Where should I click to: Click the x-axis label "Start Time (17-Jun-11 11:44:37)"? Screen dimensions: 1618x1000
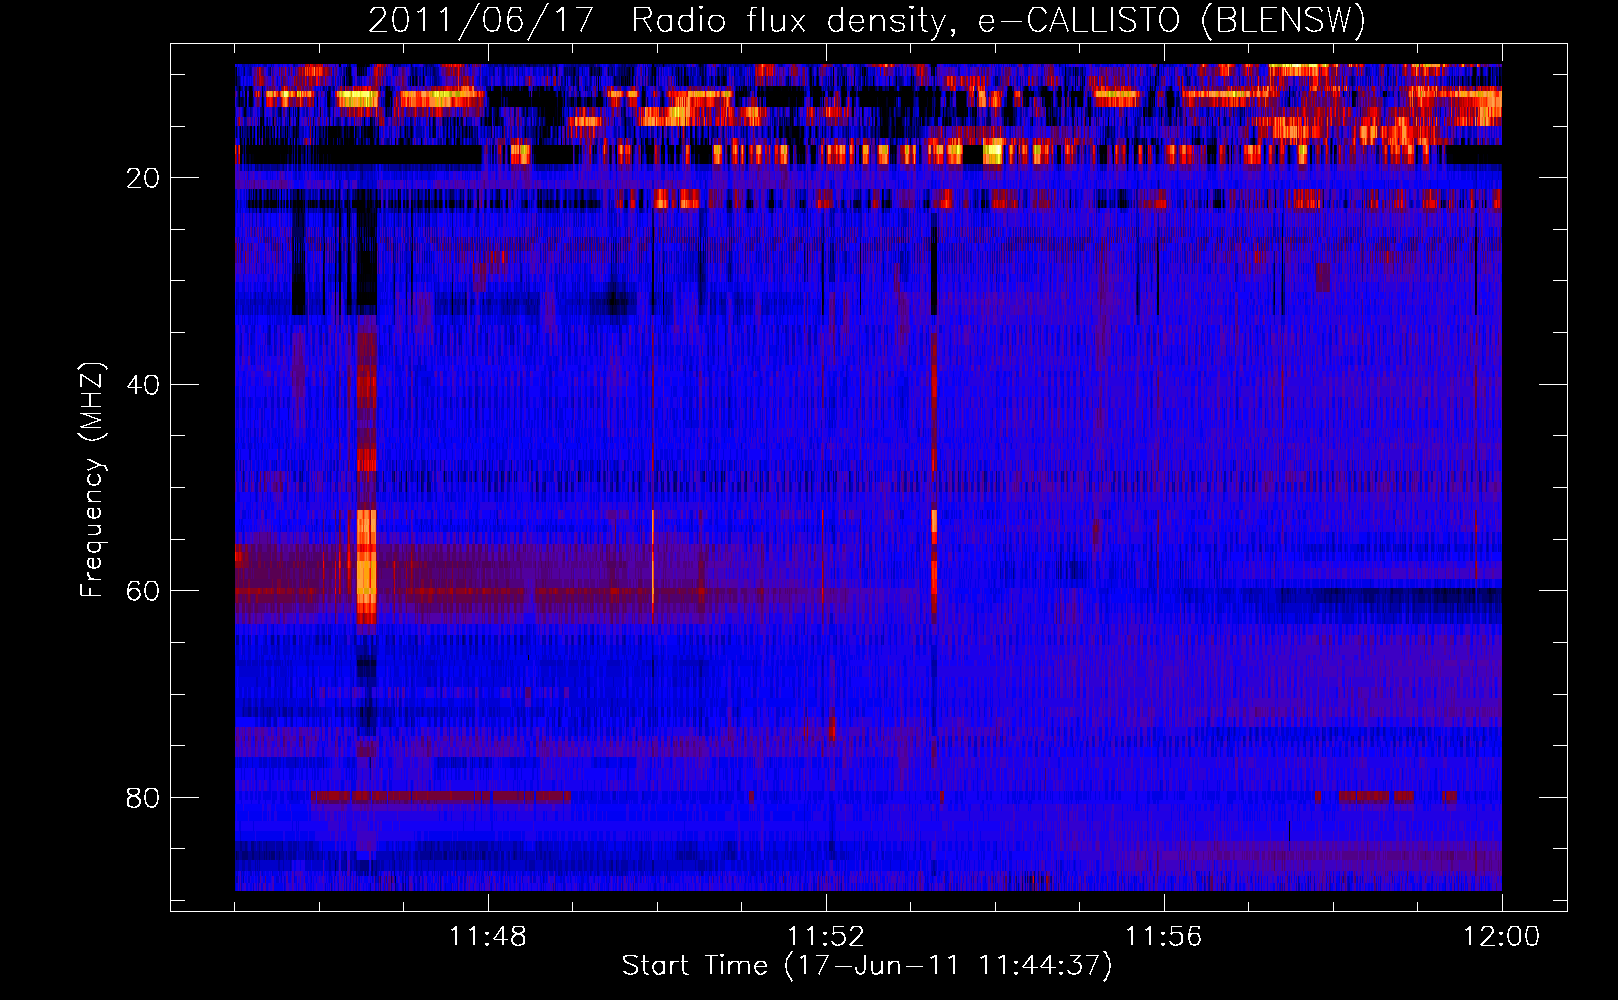(x=867, y=966)
